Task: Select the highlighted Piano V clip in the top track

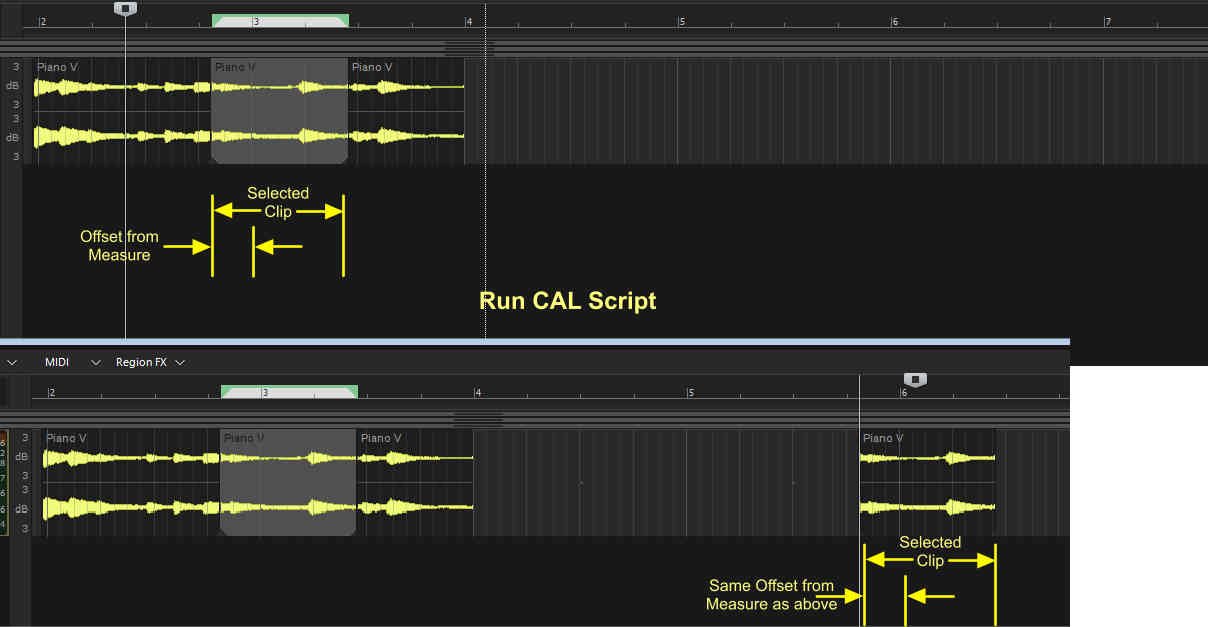Action: tap(280, 110)
